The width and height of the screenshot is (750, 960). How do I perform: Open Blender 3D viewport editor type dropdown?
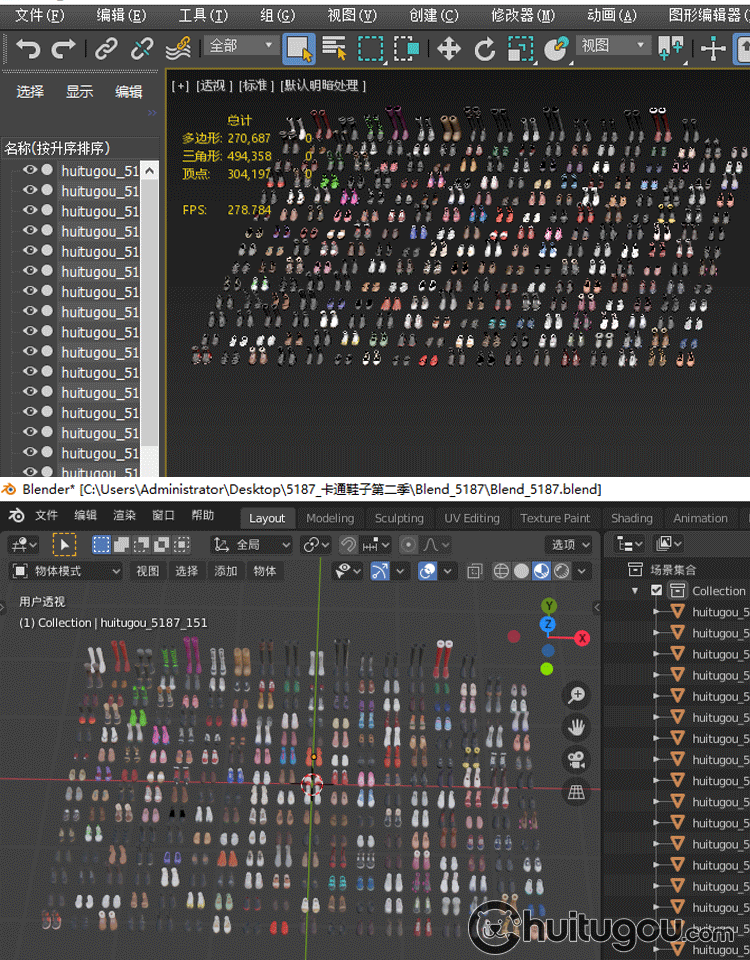coord(24,544)
